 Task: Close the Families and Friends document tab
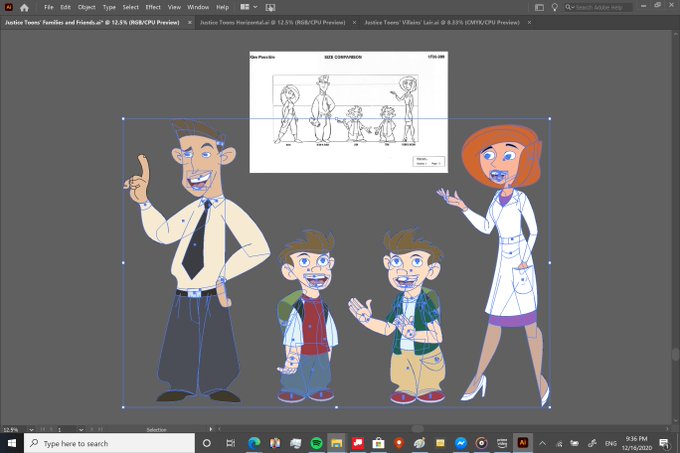[190, 22]
